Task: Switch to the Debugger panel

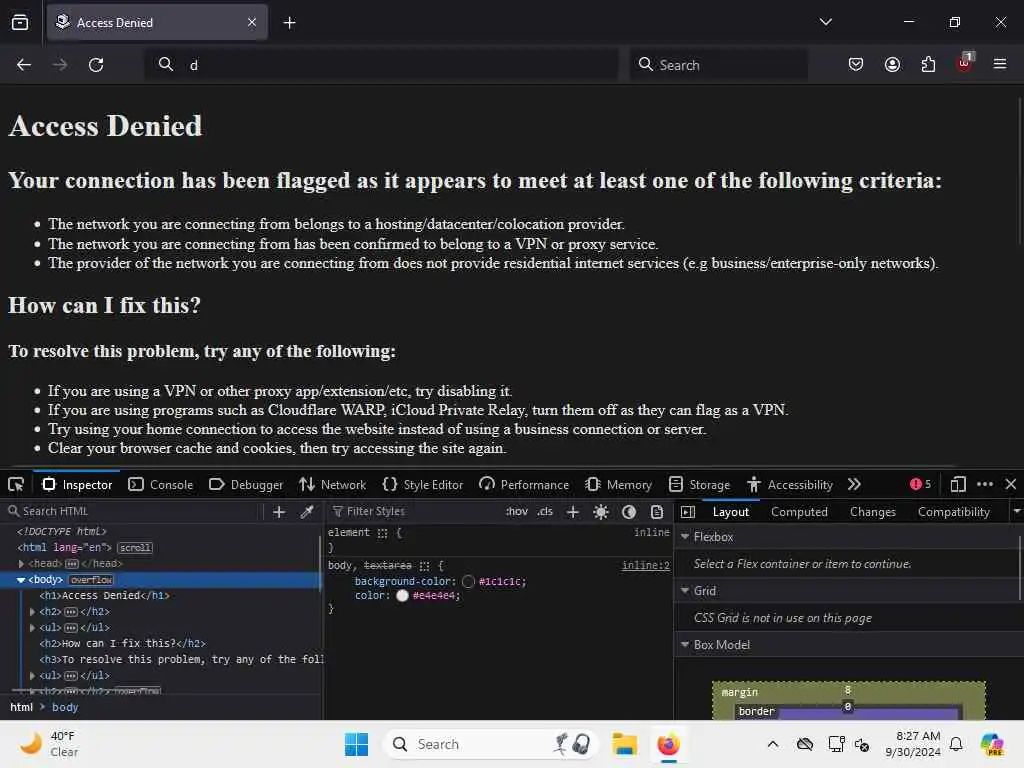Action: (x=246, y=485)
